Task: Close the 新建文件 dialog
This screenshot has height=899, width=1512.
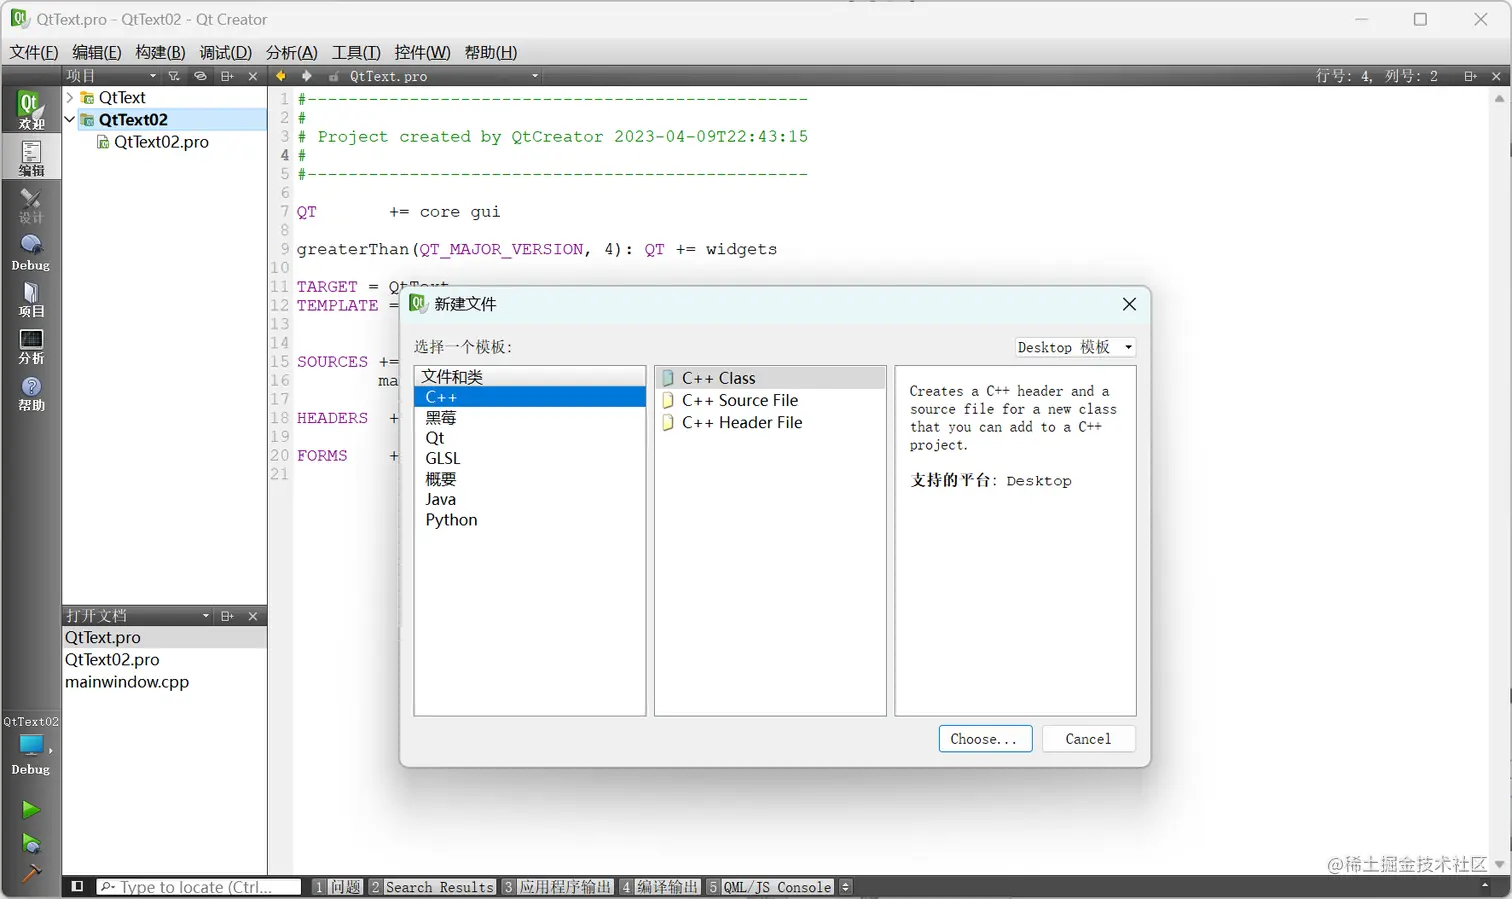Action: (1129, 304)
